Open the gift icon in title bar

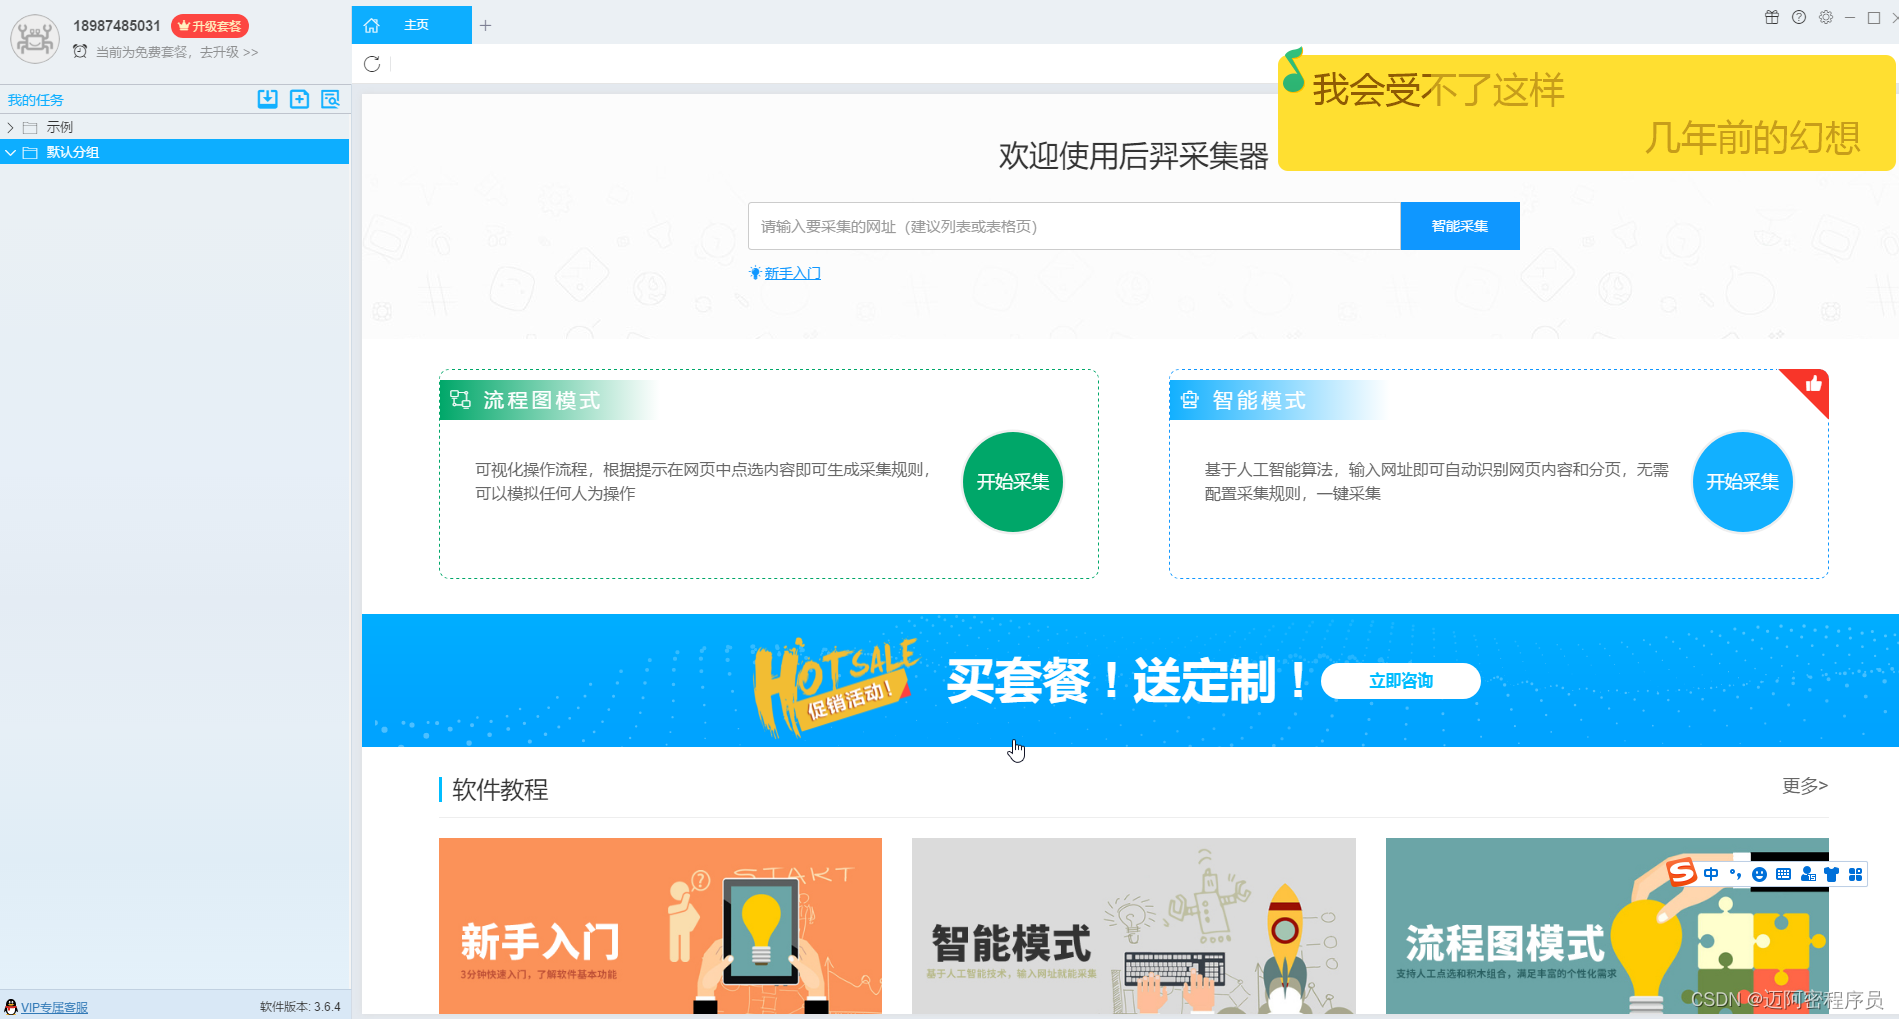1772,17
